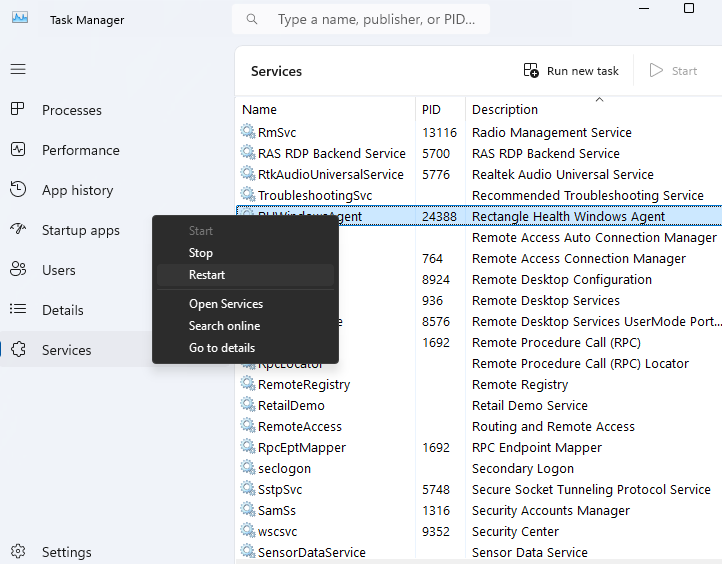The image size is (722, 564).
Task: Click the RmSvc service gear icon
Action: (x=248, y=132)
